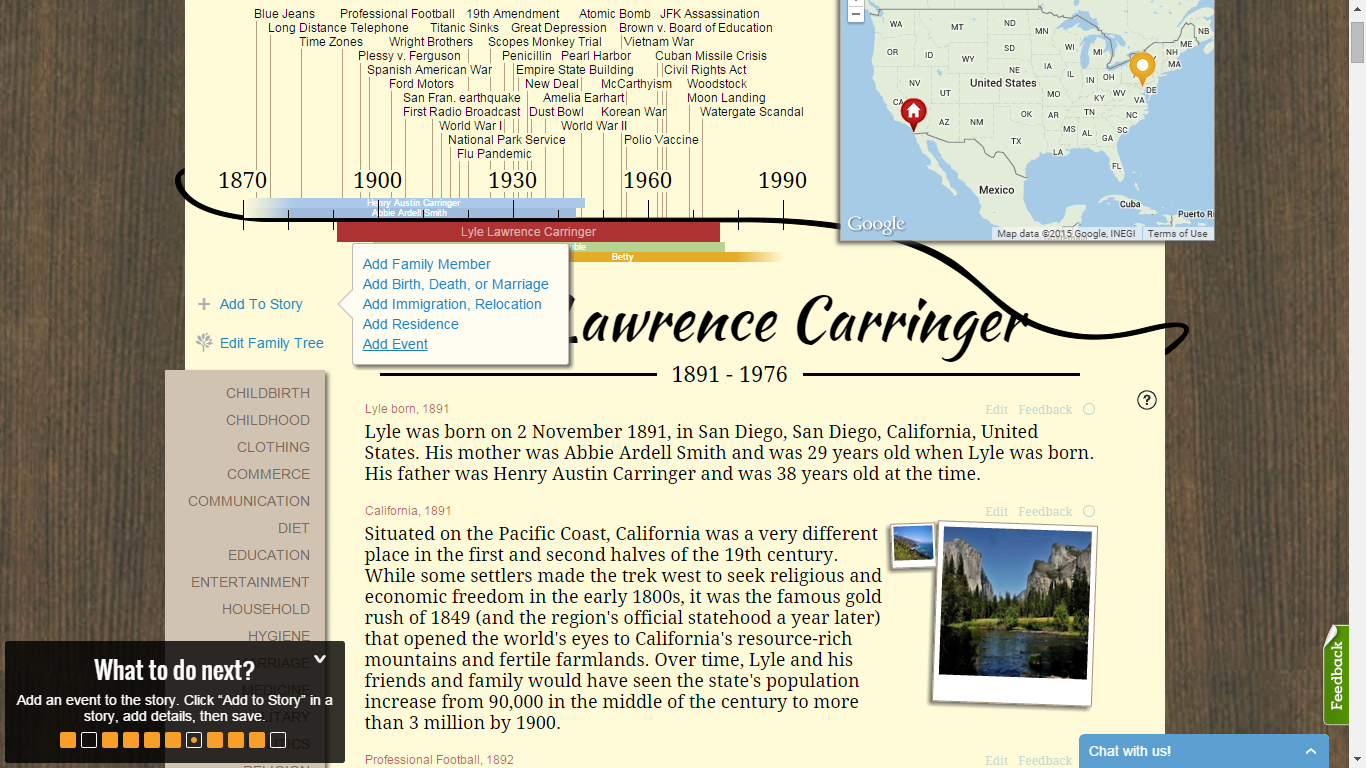Click the Professional Football, 1892 story heading
The image size is (1366, 768).
click(439, 760)
